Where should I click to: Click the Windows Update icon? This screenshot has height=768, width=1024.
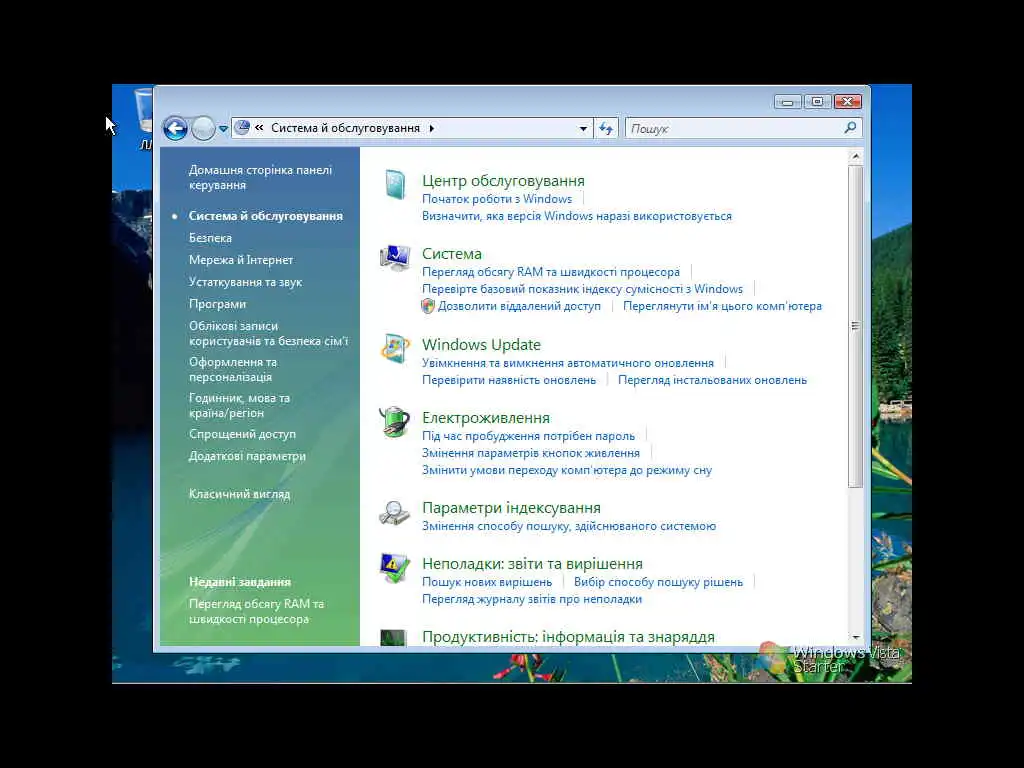pos(395,348)
